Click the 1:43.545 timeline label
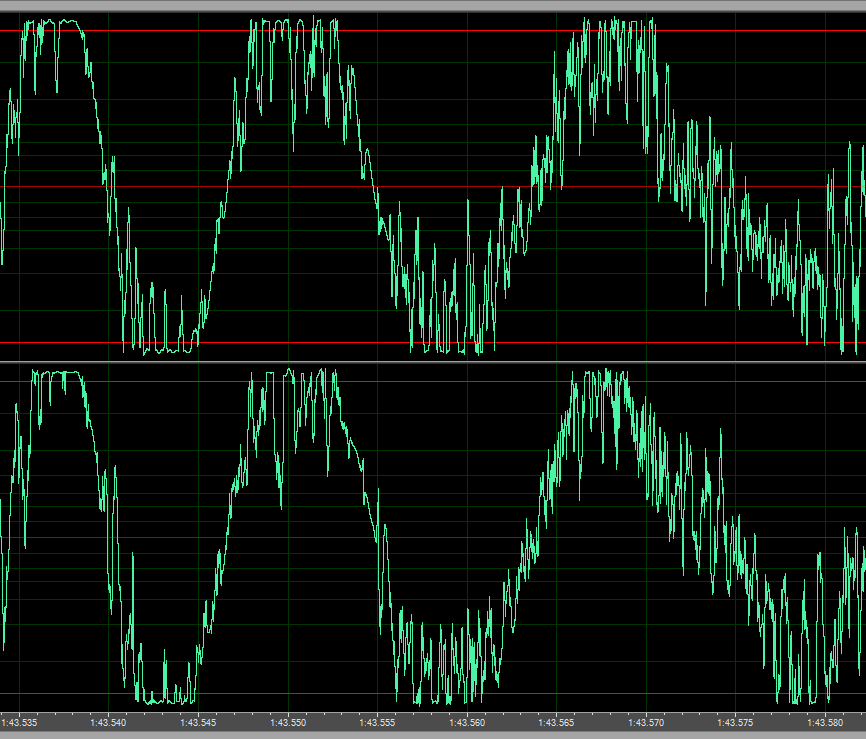The height and width of the screenshot is (739, 866). tap(198, 721)
